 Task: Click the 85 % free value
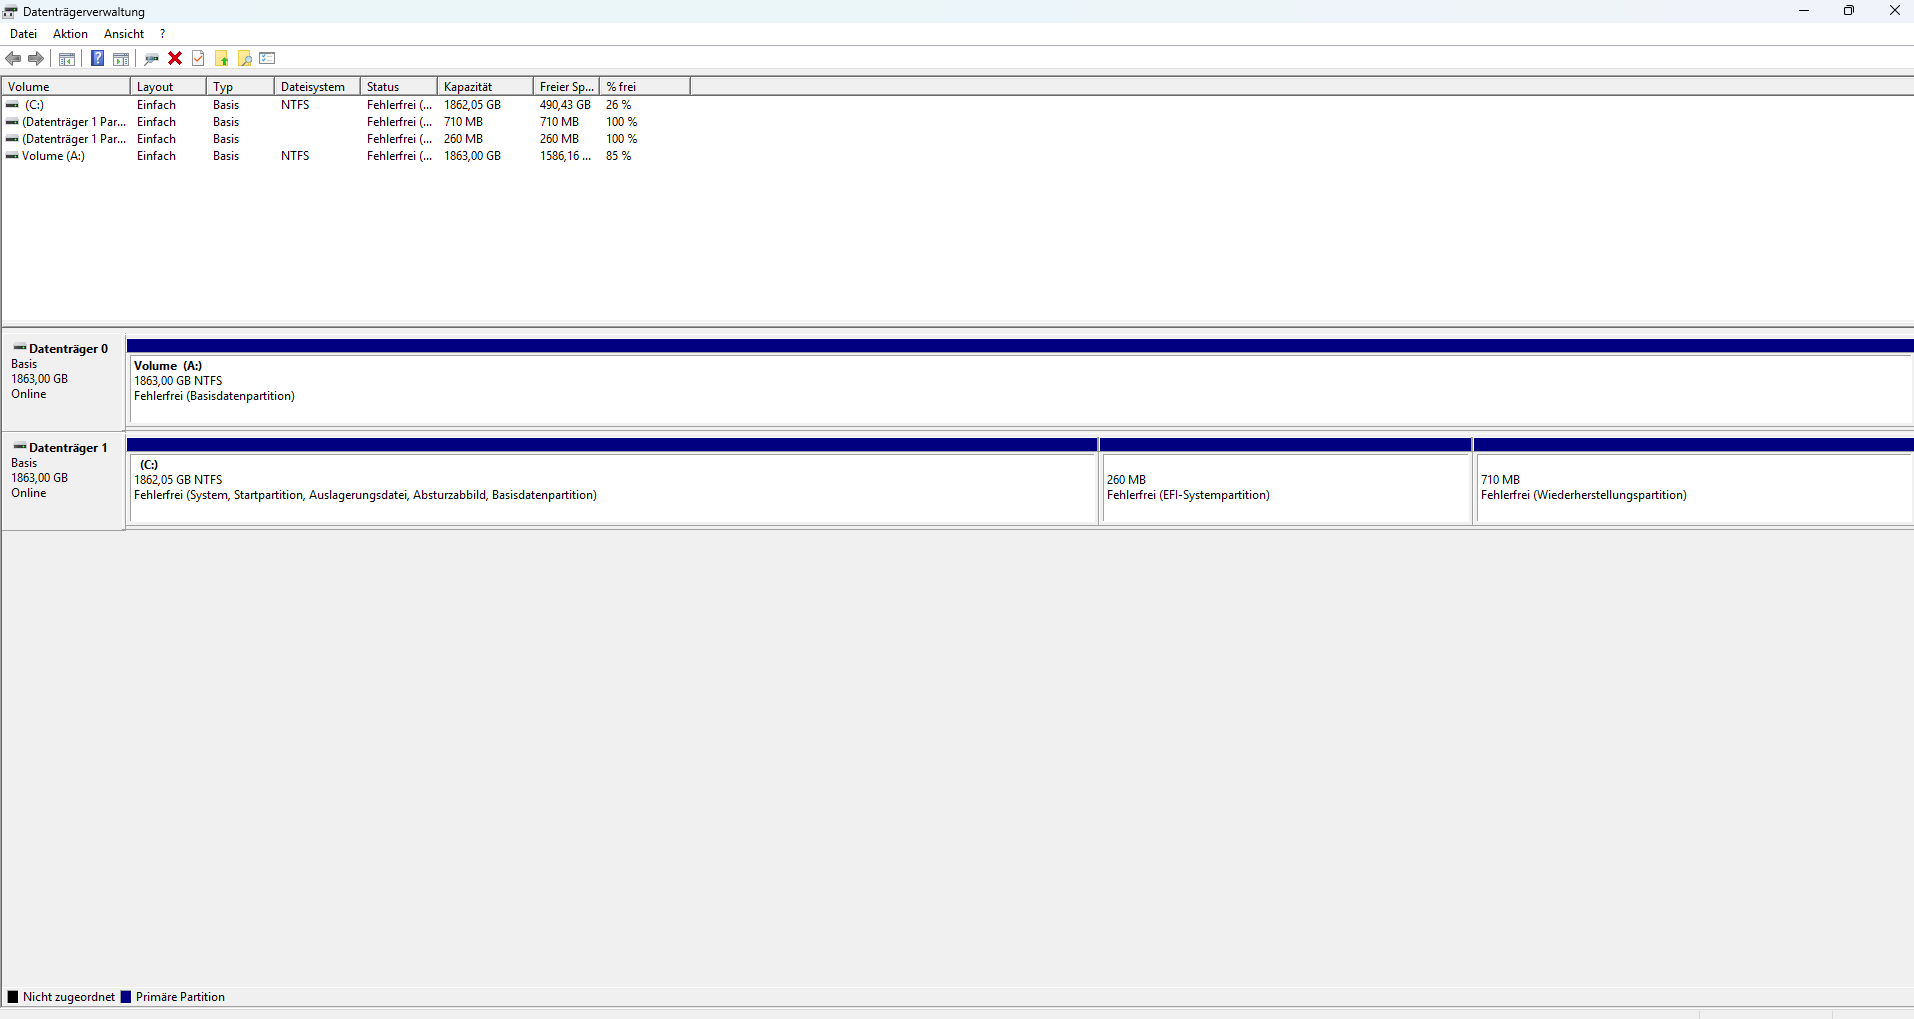(618, 156)
